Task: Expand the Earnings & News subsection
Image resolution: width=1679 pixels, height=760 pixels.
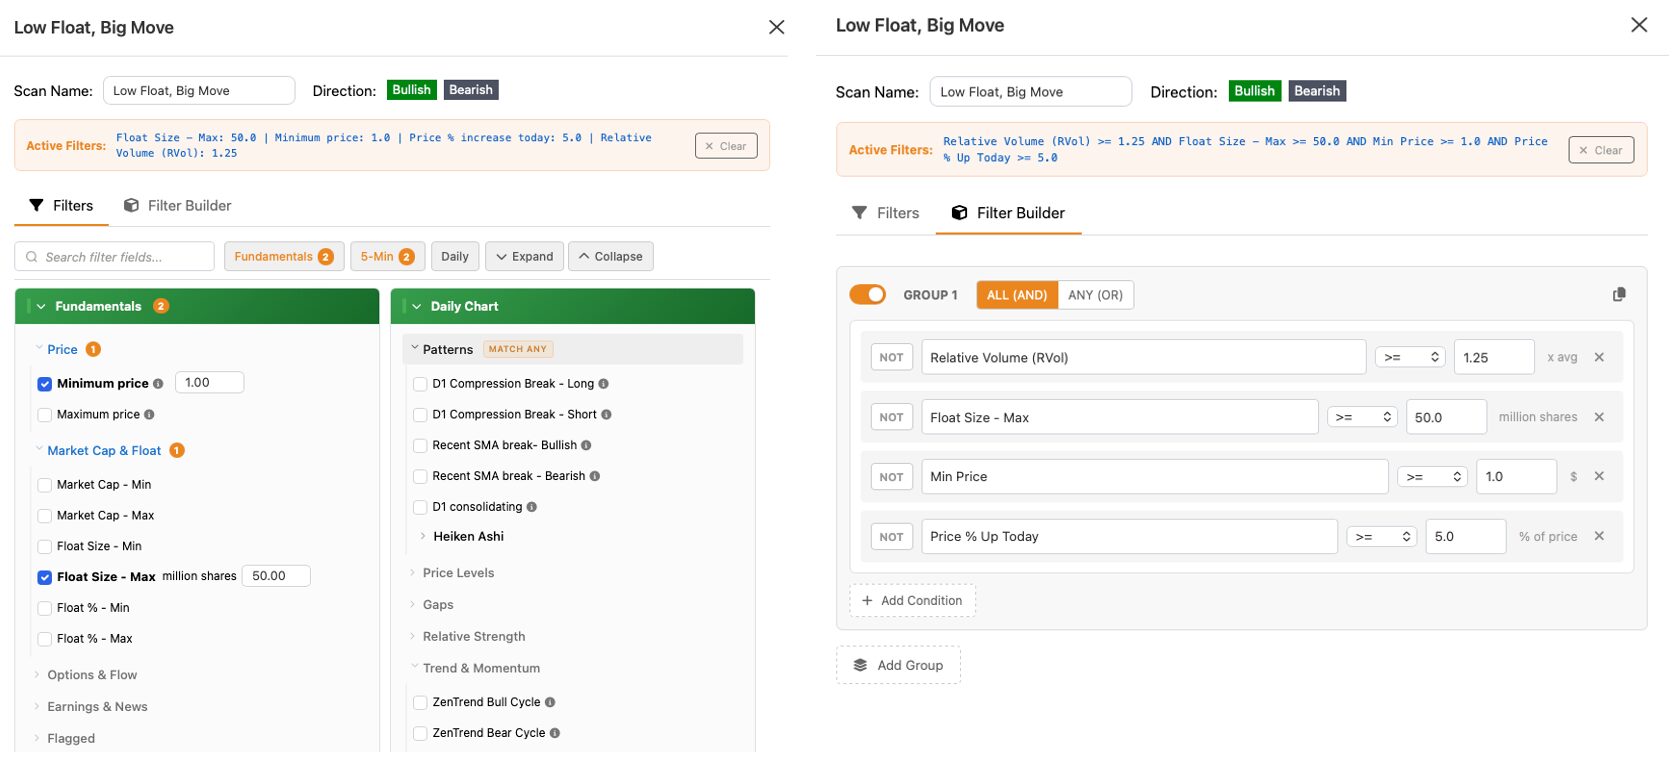Action: click(x=97, y=707)
